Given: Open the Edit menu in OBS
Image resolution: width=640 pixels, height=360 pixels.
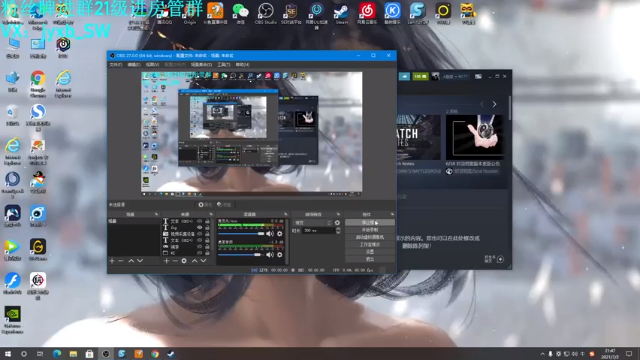Looking at the screenshot, I should pos(133,65).
